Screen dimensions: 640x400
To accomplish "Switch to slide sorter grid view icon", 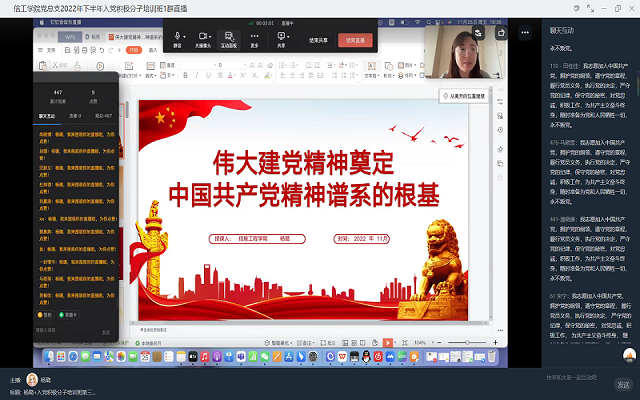I will pyautogui.click(x=354, y=343).
